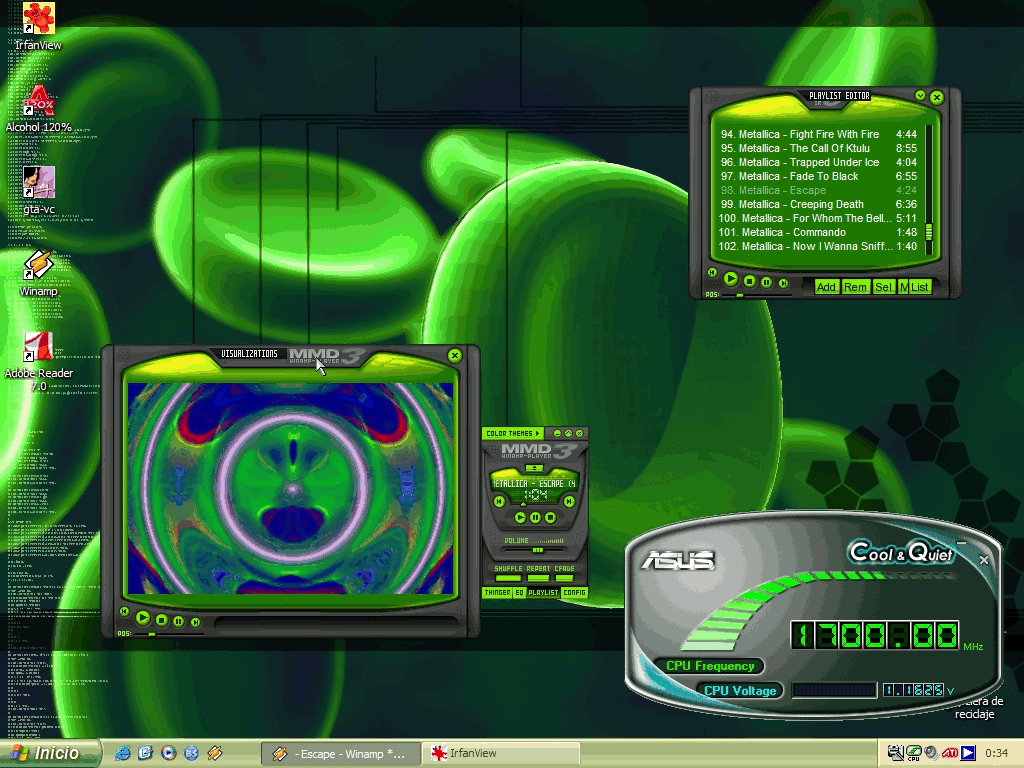The image size is (1024, 768).
Task: Open the EQ tab
Action: tap(519, 592)
